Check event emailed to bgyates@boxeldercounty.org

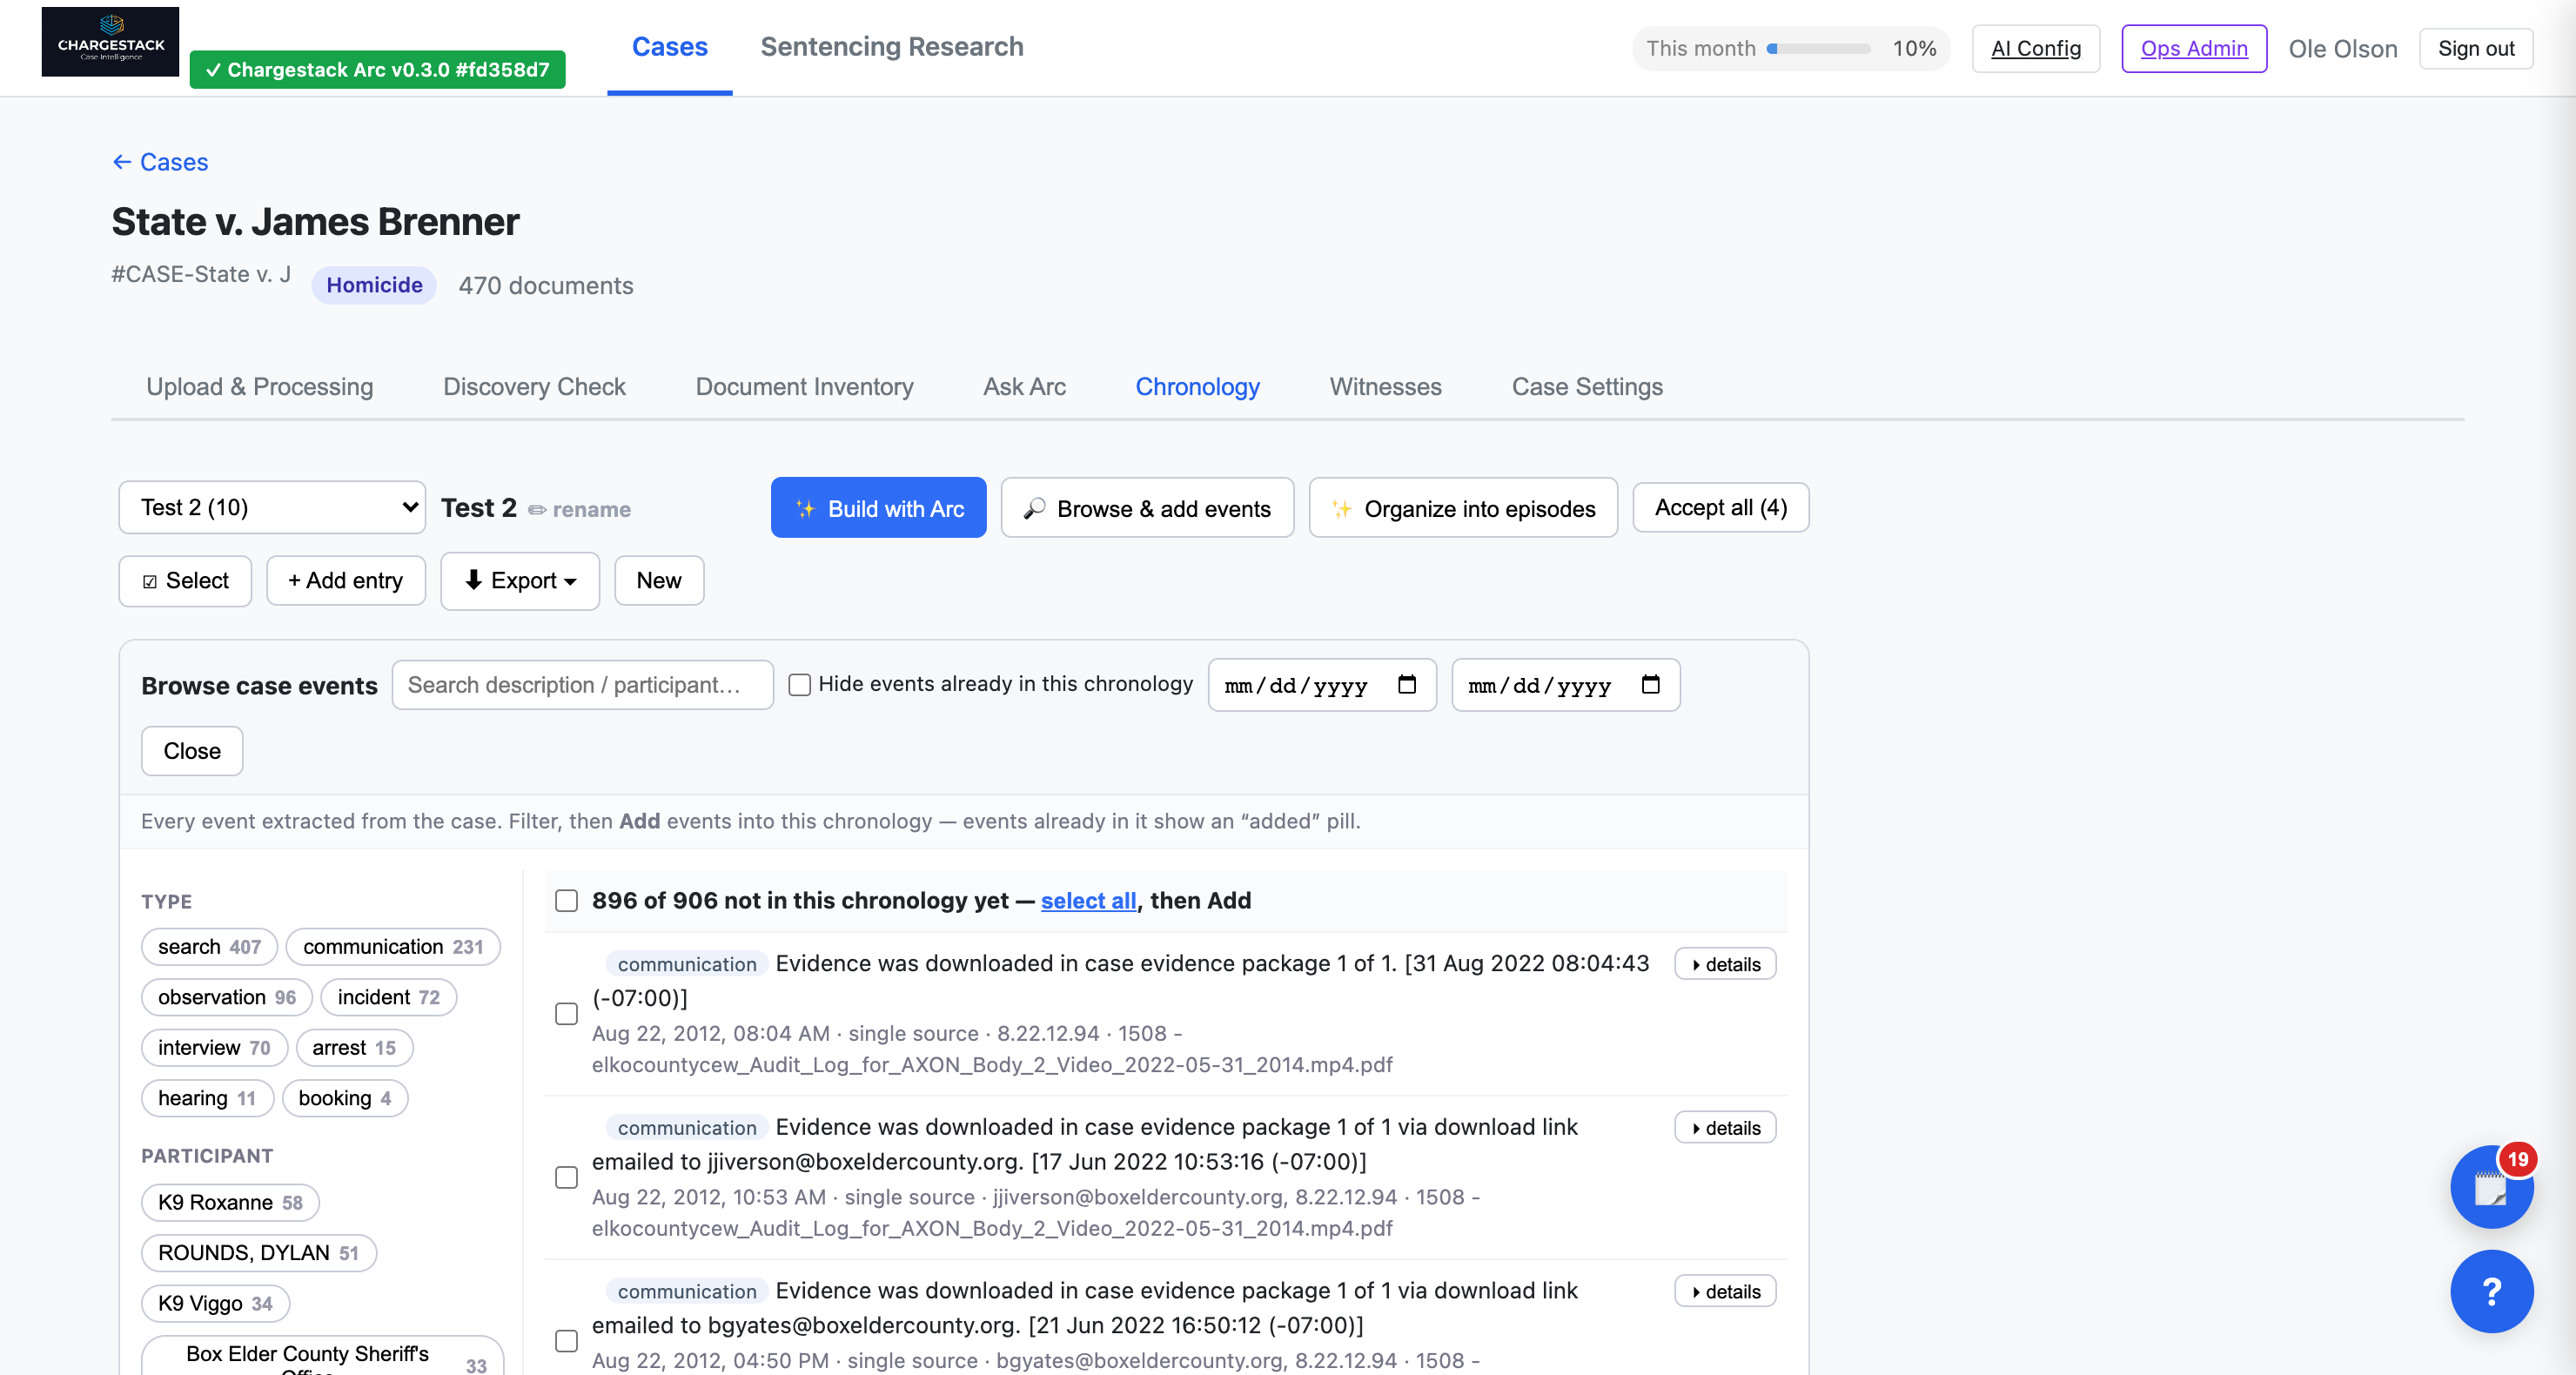click(566, 1341)
